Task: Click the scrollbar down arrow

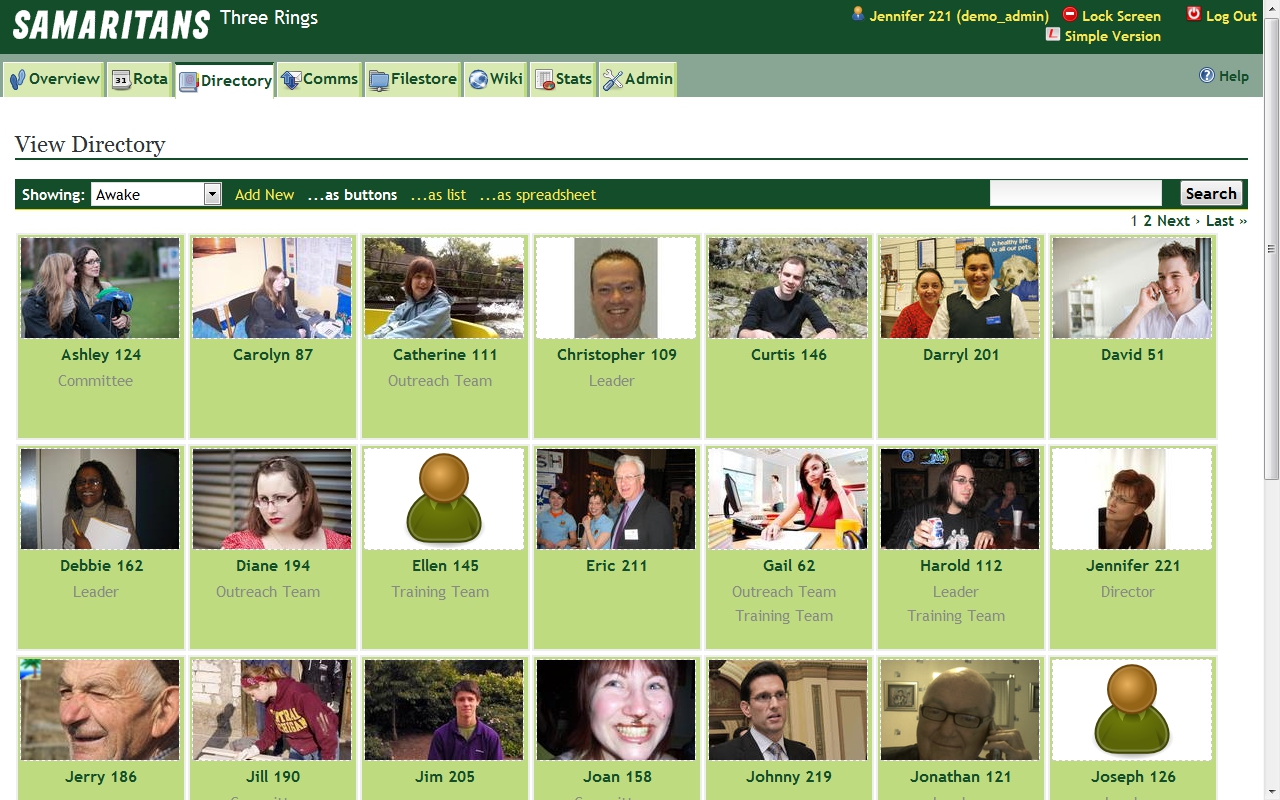Action: [1271, 792]
